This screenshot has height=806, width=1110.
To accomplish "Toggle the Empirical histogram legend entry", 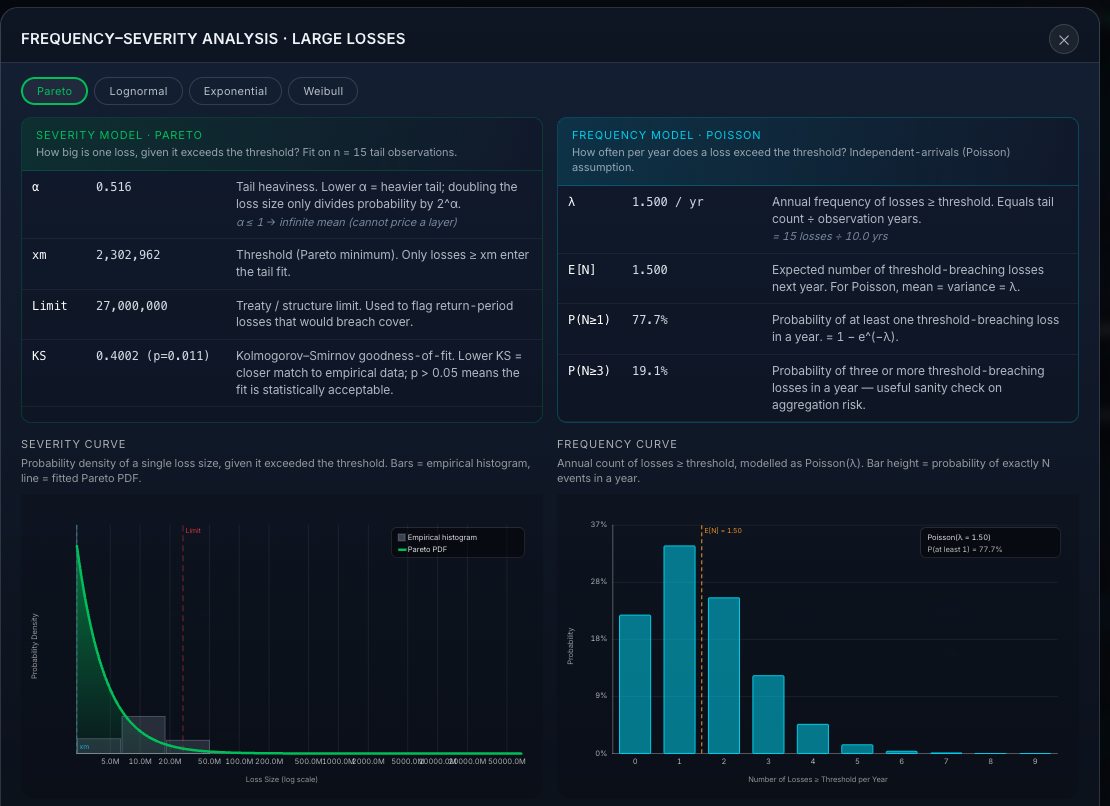I will 437,538.
